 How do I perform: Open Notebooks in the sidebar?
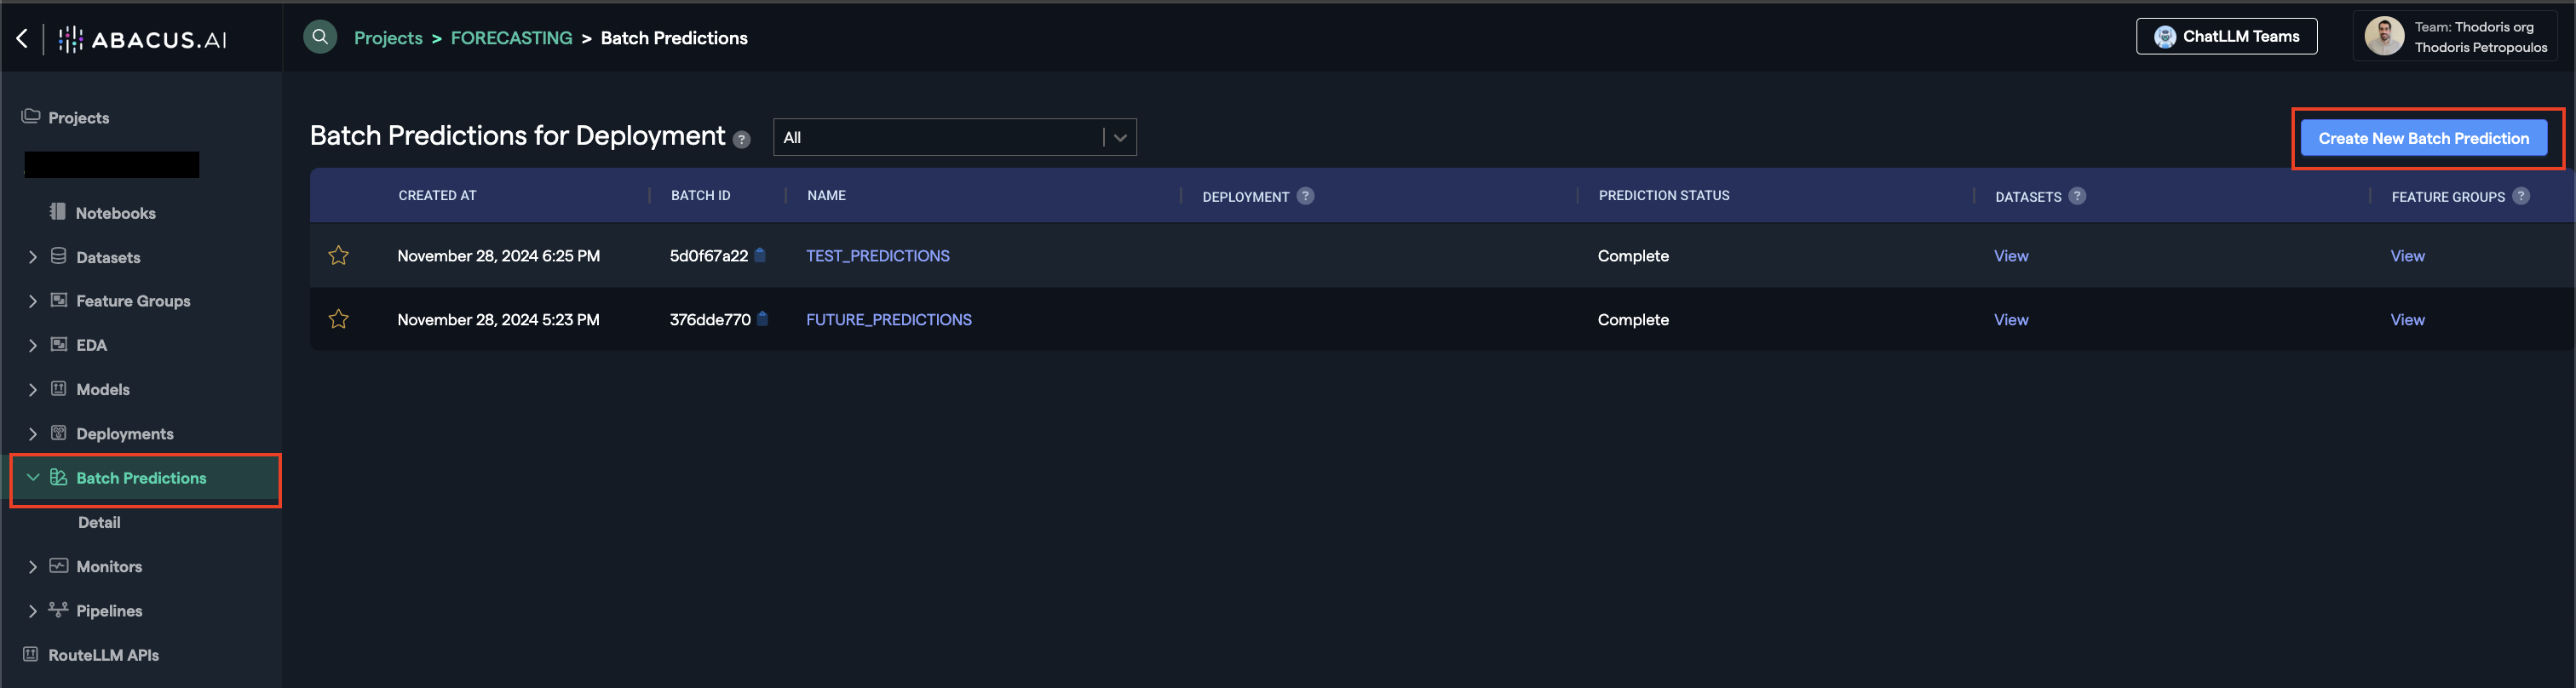tap(115, 213)
